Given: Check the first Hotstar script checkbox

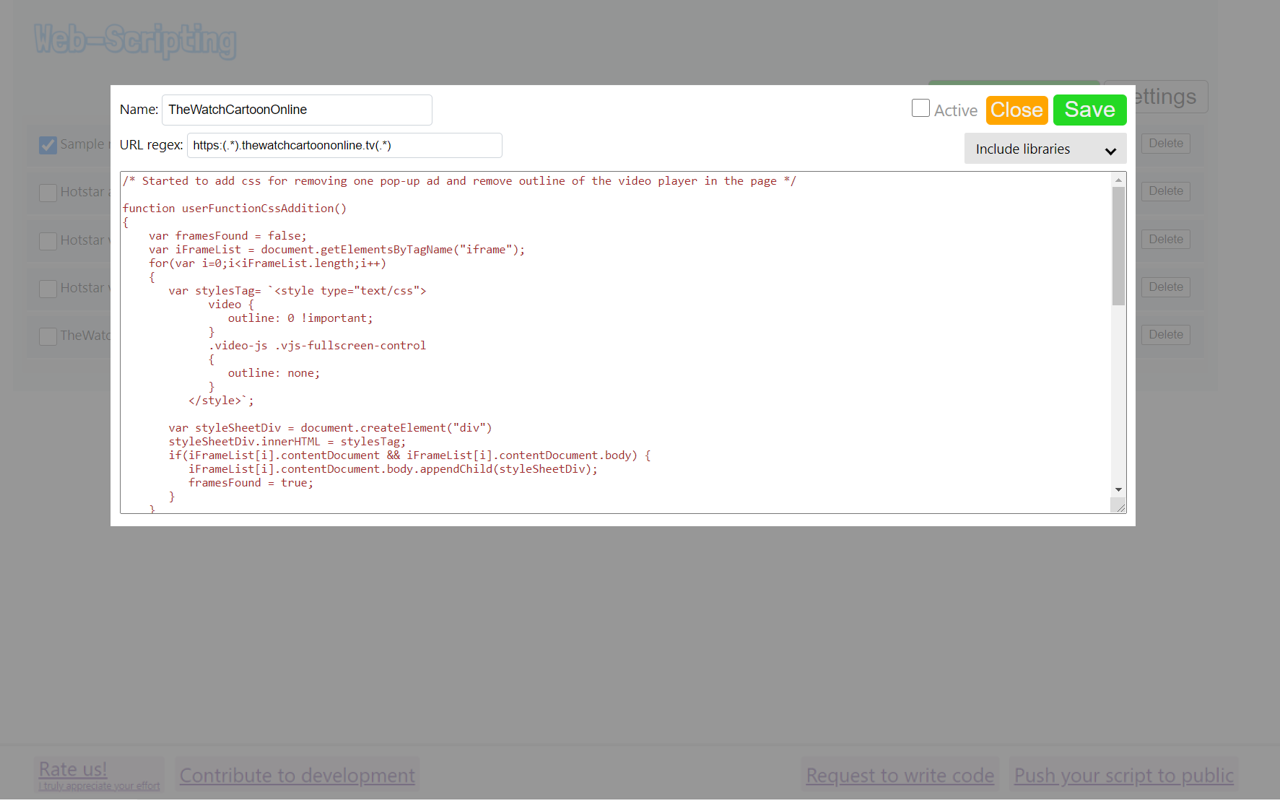Looking at the screenshot, I should click(47, 192).
